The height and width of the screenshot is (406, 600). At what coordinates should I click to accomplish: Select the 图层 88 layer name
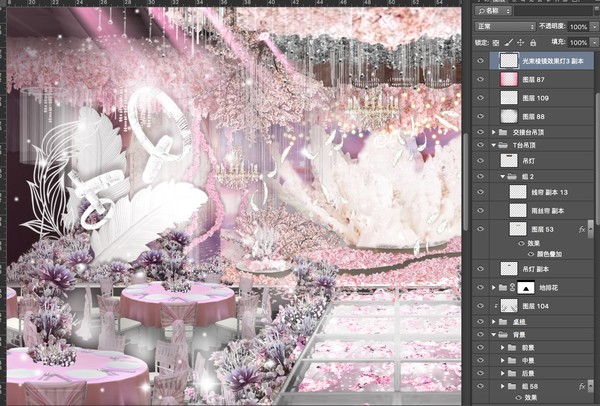pos(533,116)
